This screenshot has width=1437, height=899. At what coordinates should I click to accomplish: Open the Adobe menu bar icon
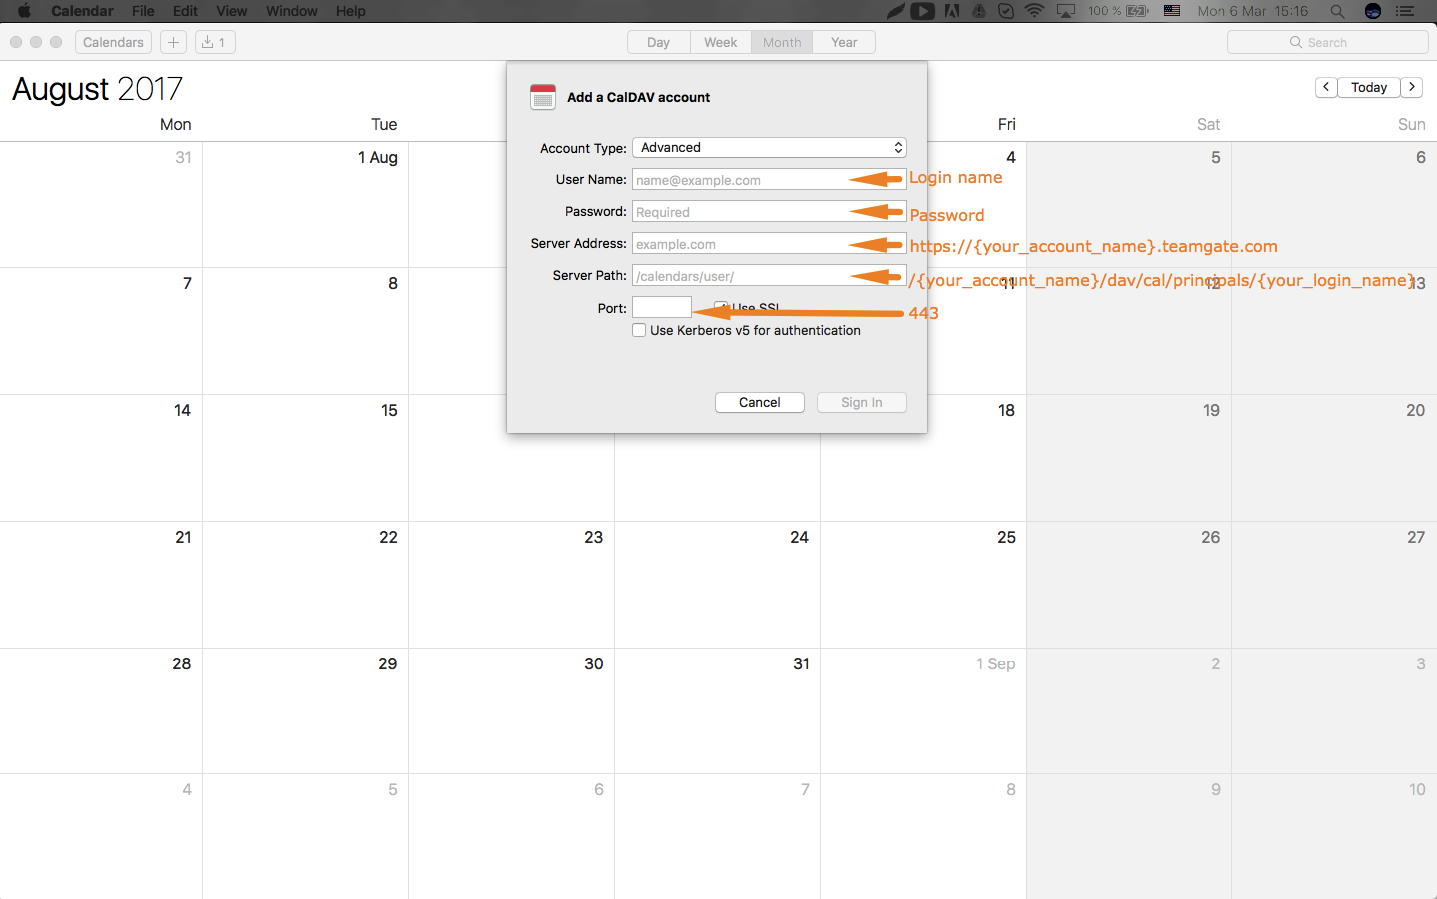point(952,11)
